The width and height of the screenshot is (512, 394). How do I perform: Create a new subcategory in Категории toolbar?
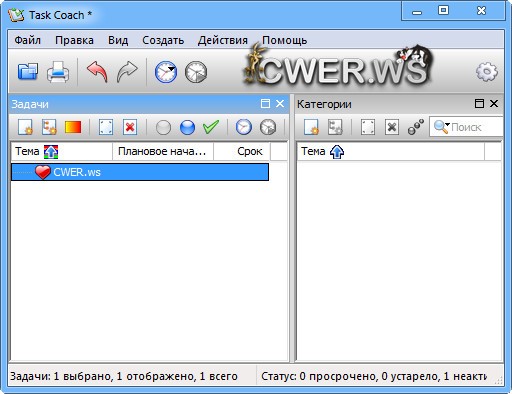click(335, 127)
